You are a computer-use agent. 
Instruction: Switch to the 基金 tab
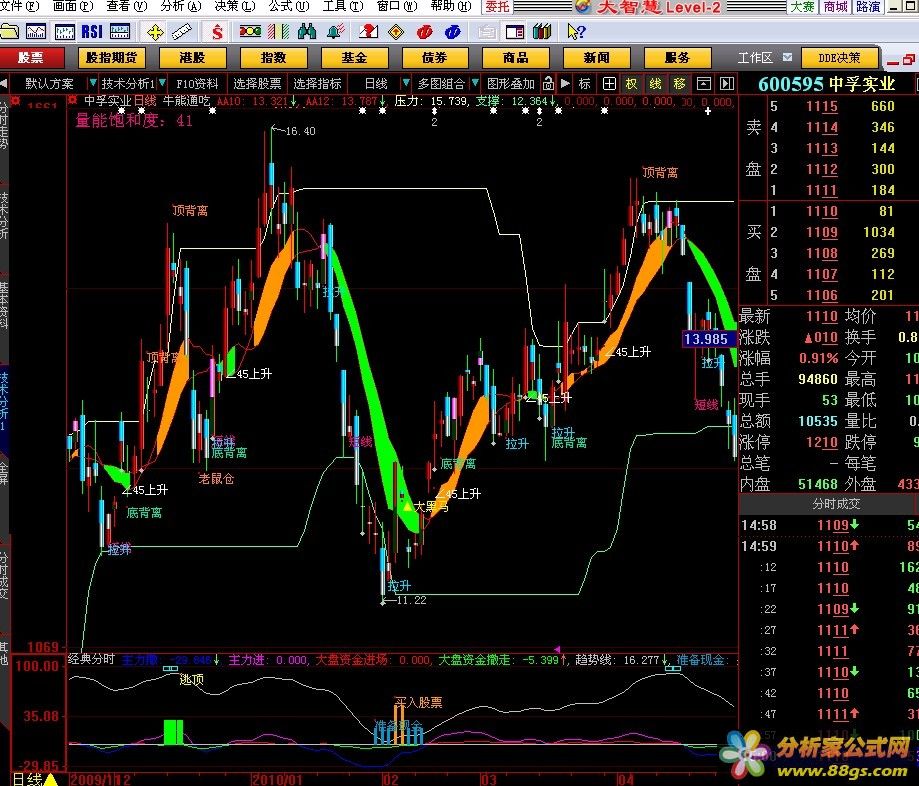tap(354, 57)
